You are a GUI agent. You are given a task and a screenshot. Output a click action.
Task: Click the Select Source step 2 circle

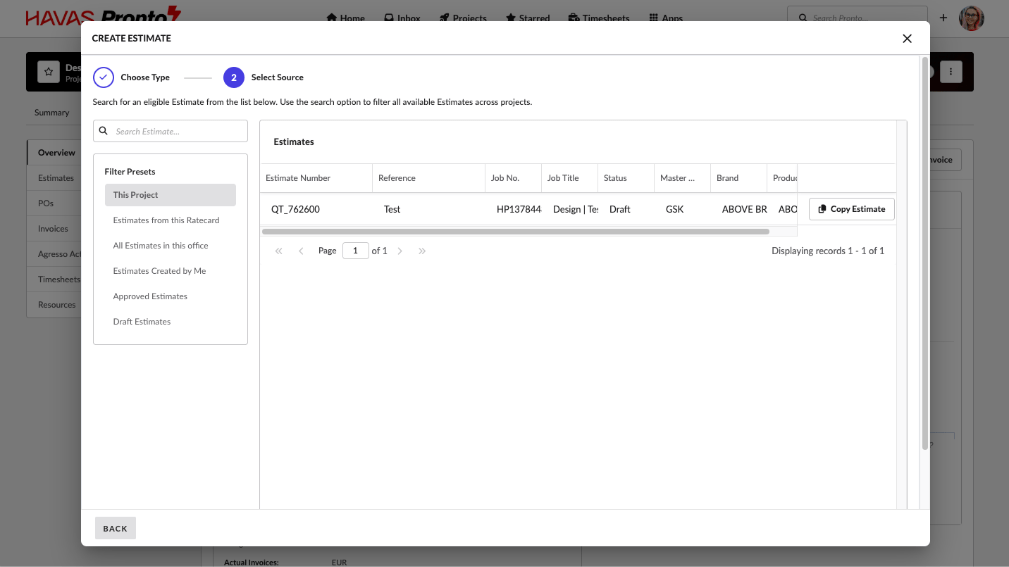[233, 77]
